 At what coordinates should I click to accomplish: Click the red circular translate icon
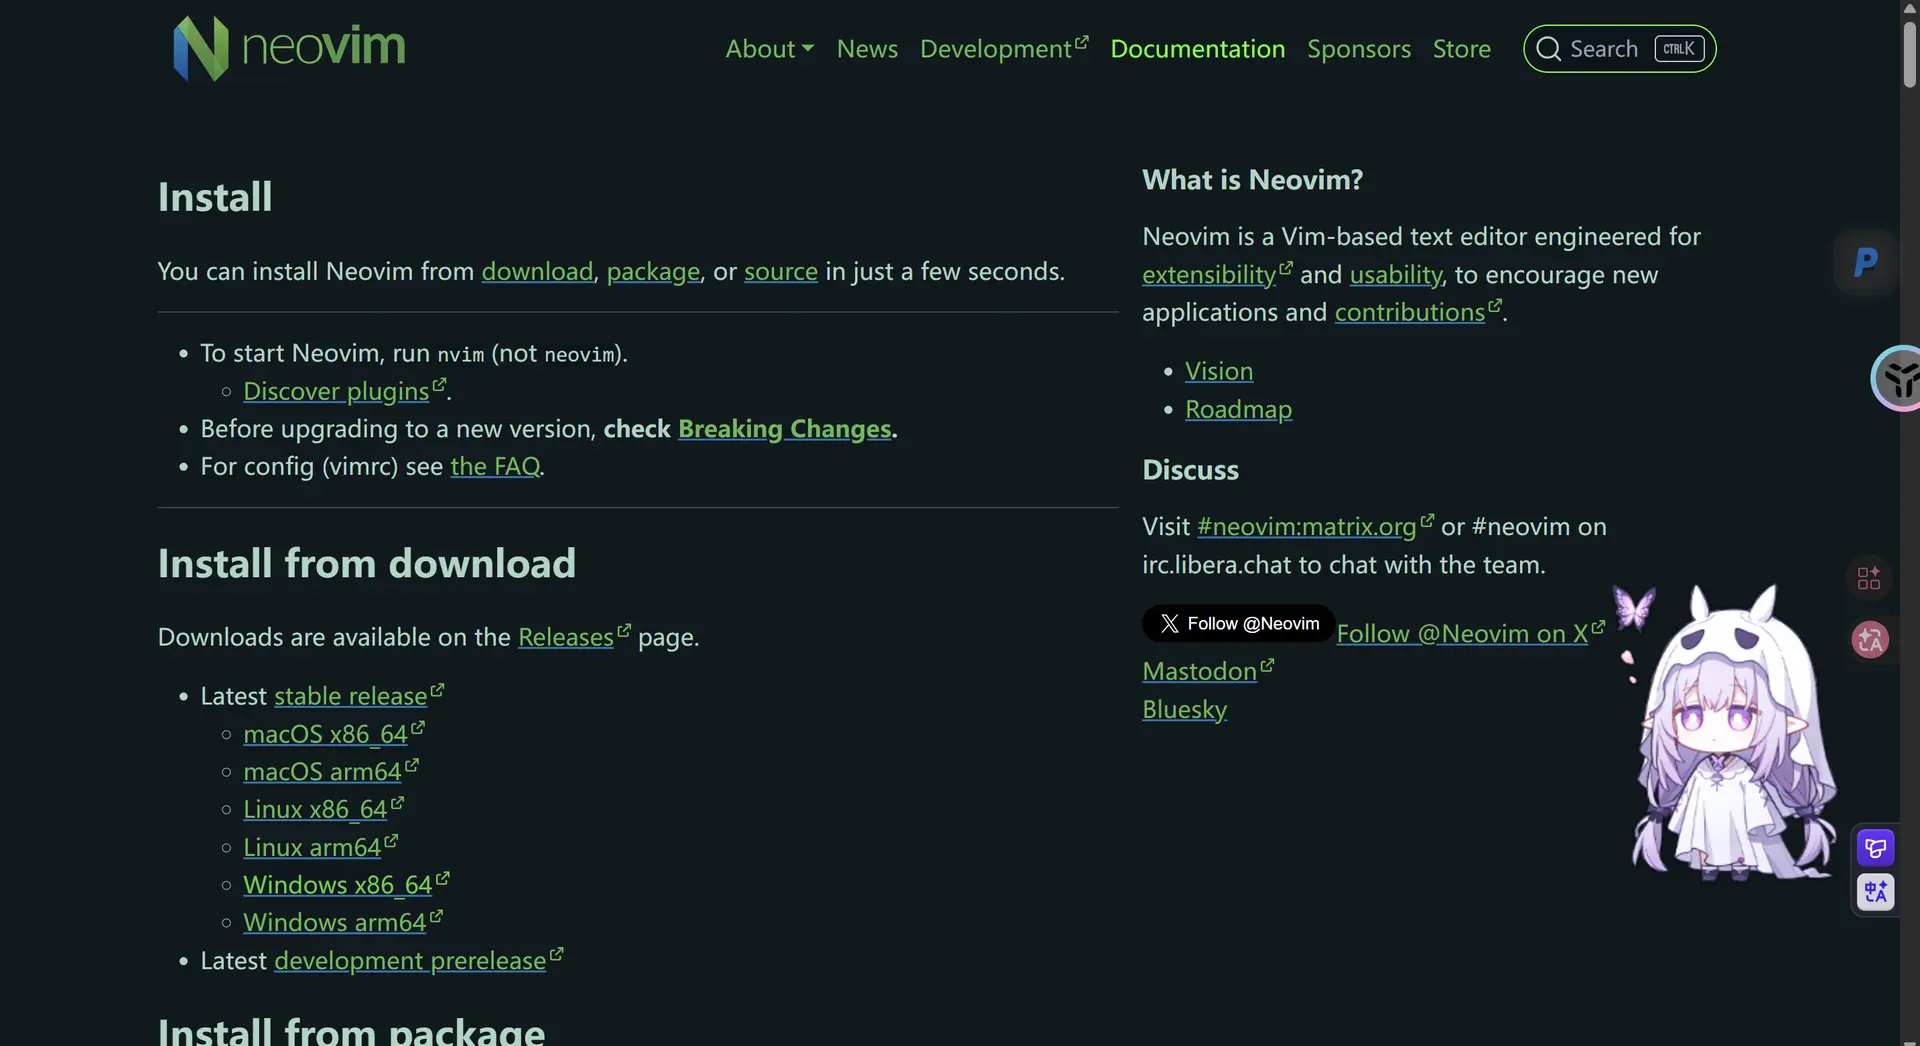pyautogui.click(x=1869, y=639)
